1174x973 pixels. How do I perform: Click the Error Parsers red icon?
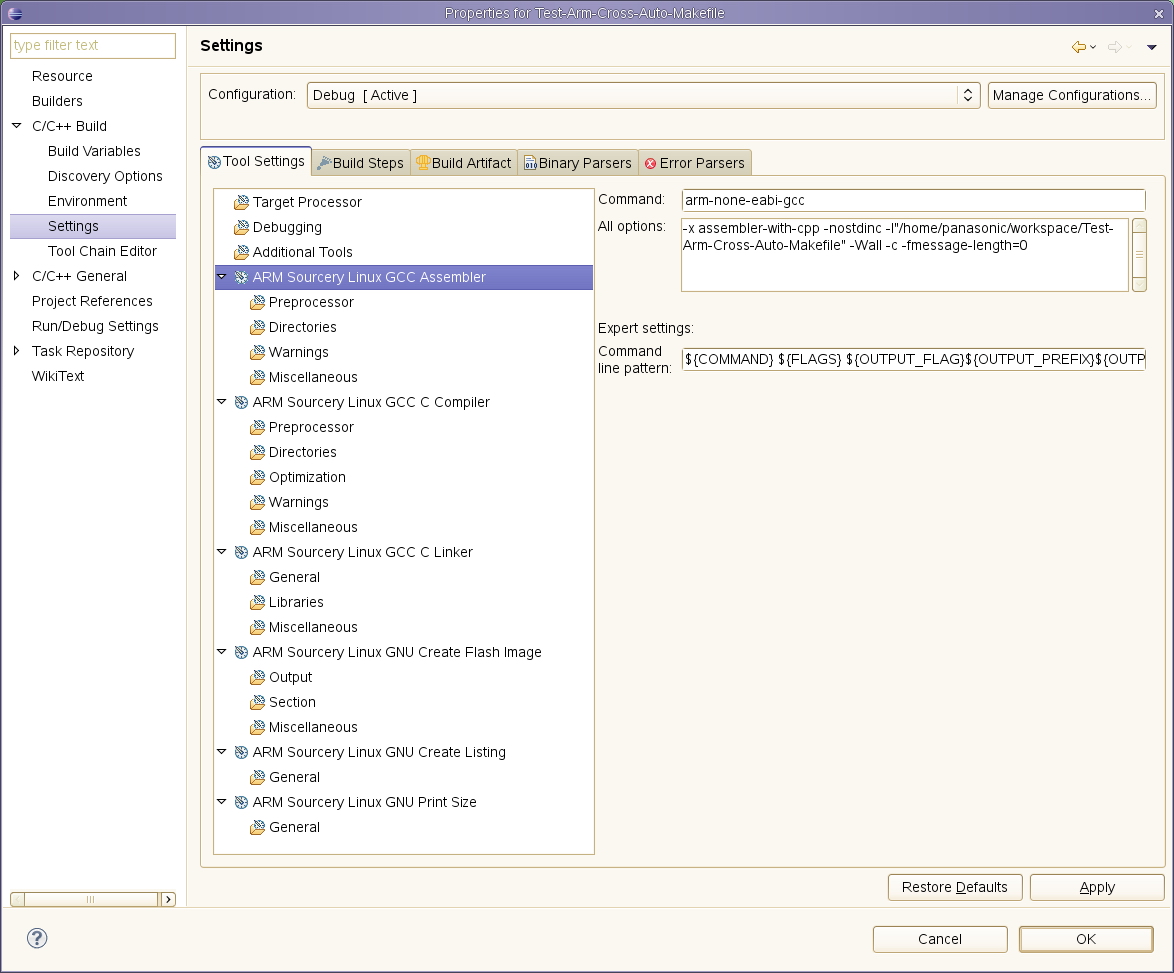651,163
